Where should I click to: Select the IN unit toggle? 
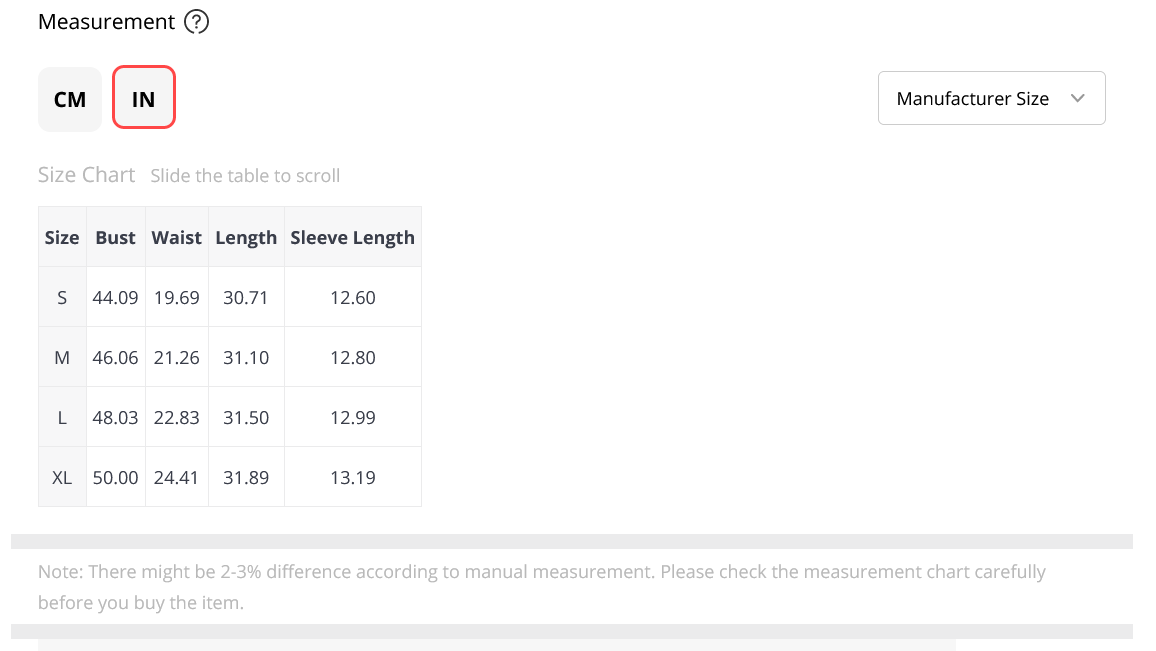[144, 97]
